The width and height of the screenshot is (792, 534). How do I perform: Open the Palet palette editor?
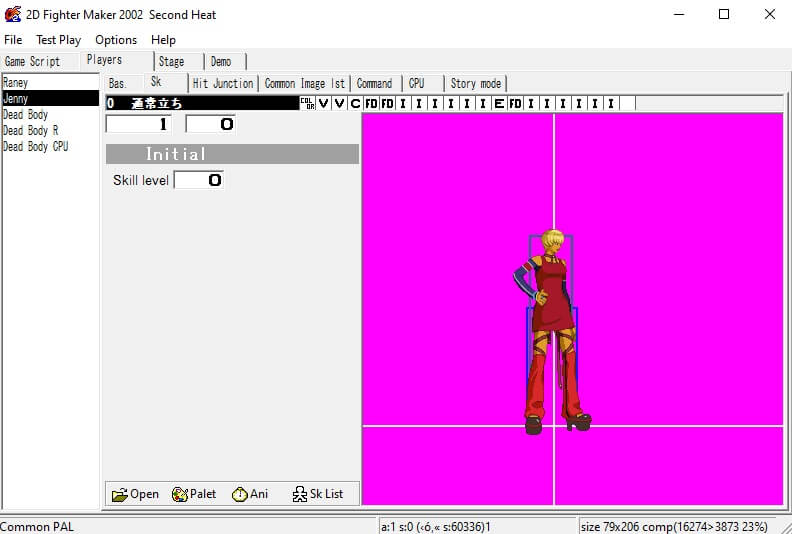[x=194, y=494]
